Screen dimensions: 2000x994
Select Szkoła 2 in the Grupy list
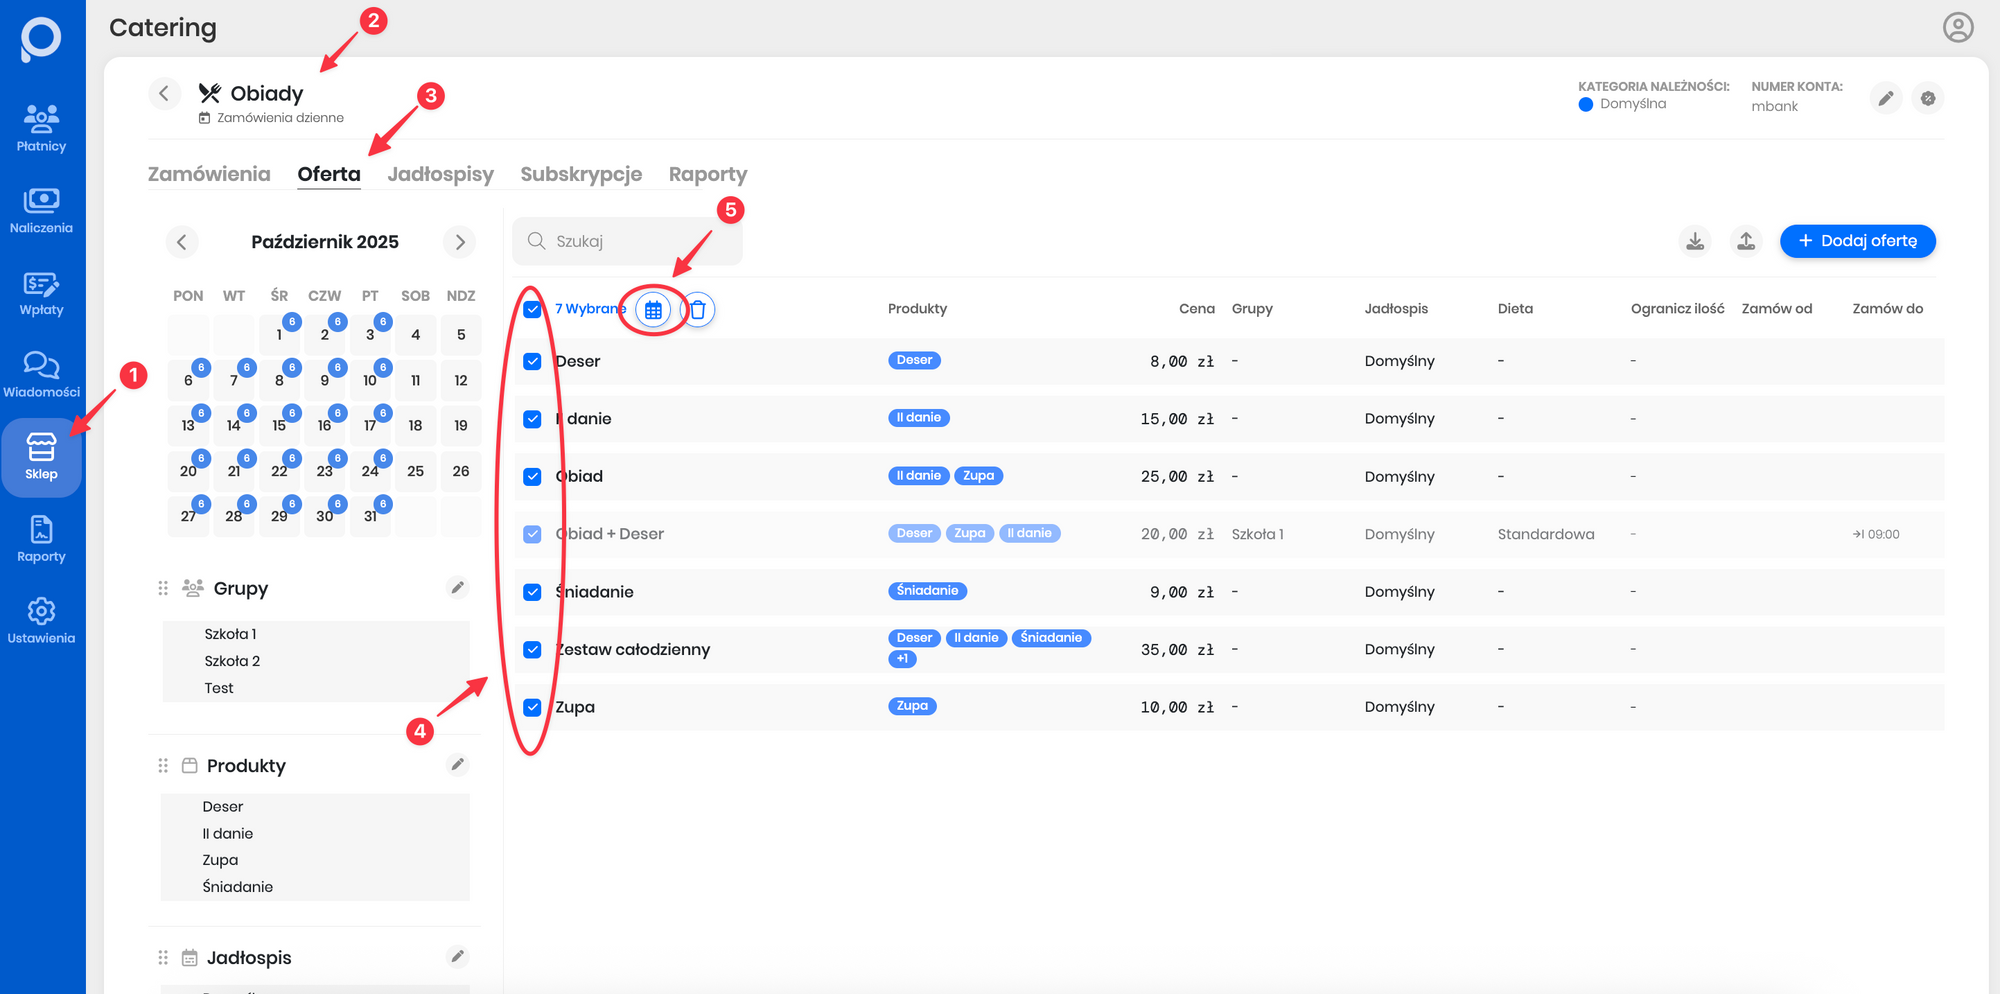click(232, 661)
